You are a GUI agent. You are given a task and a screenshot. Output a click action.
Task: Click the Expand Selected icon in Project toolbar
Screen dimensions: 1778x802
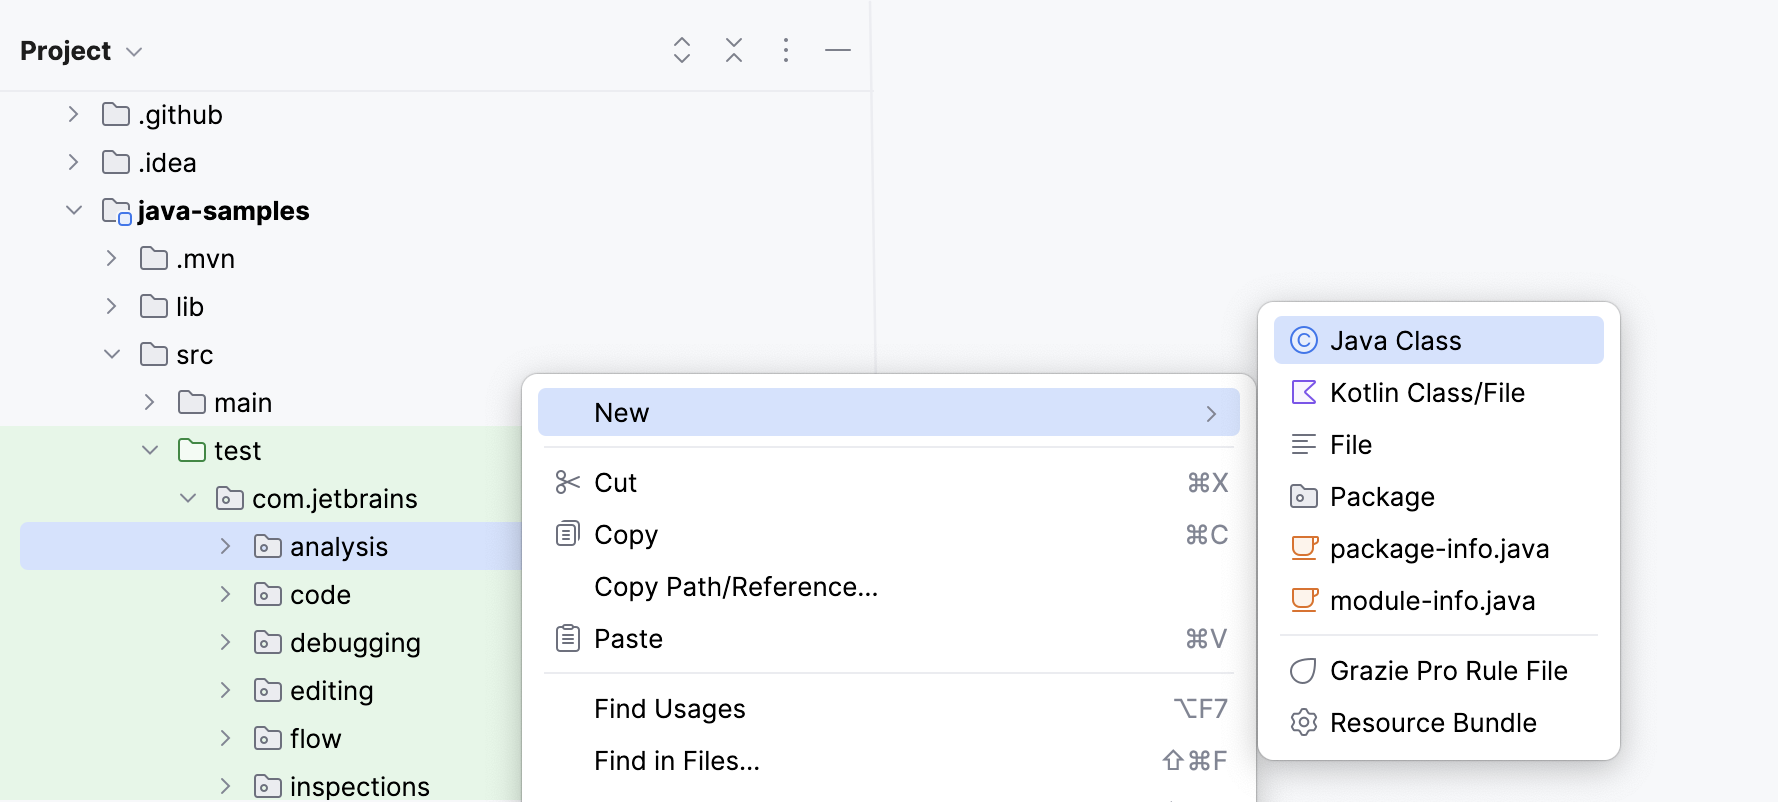point(682,50)
